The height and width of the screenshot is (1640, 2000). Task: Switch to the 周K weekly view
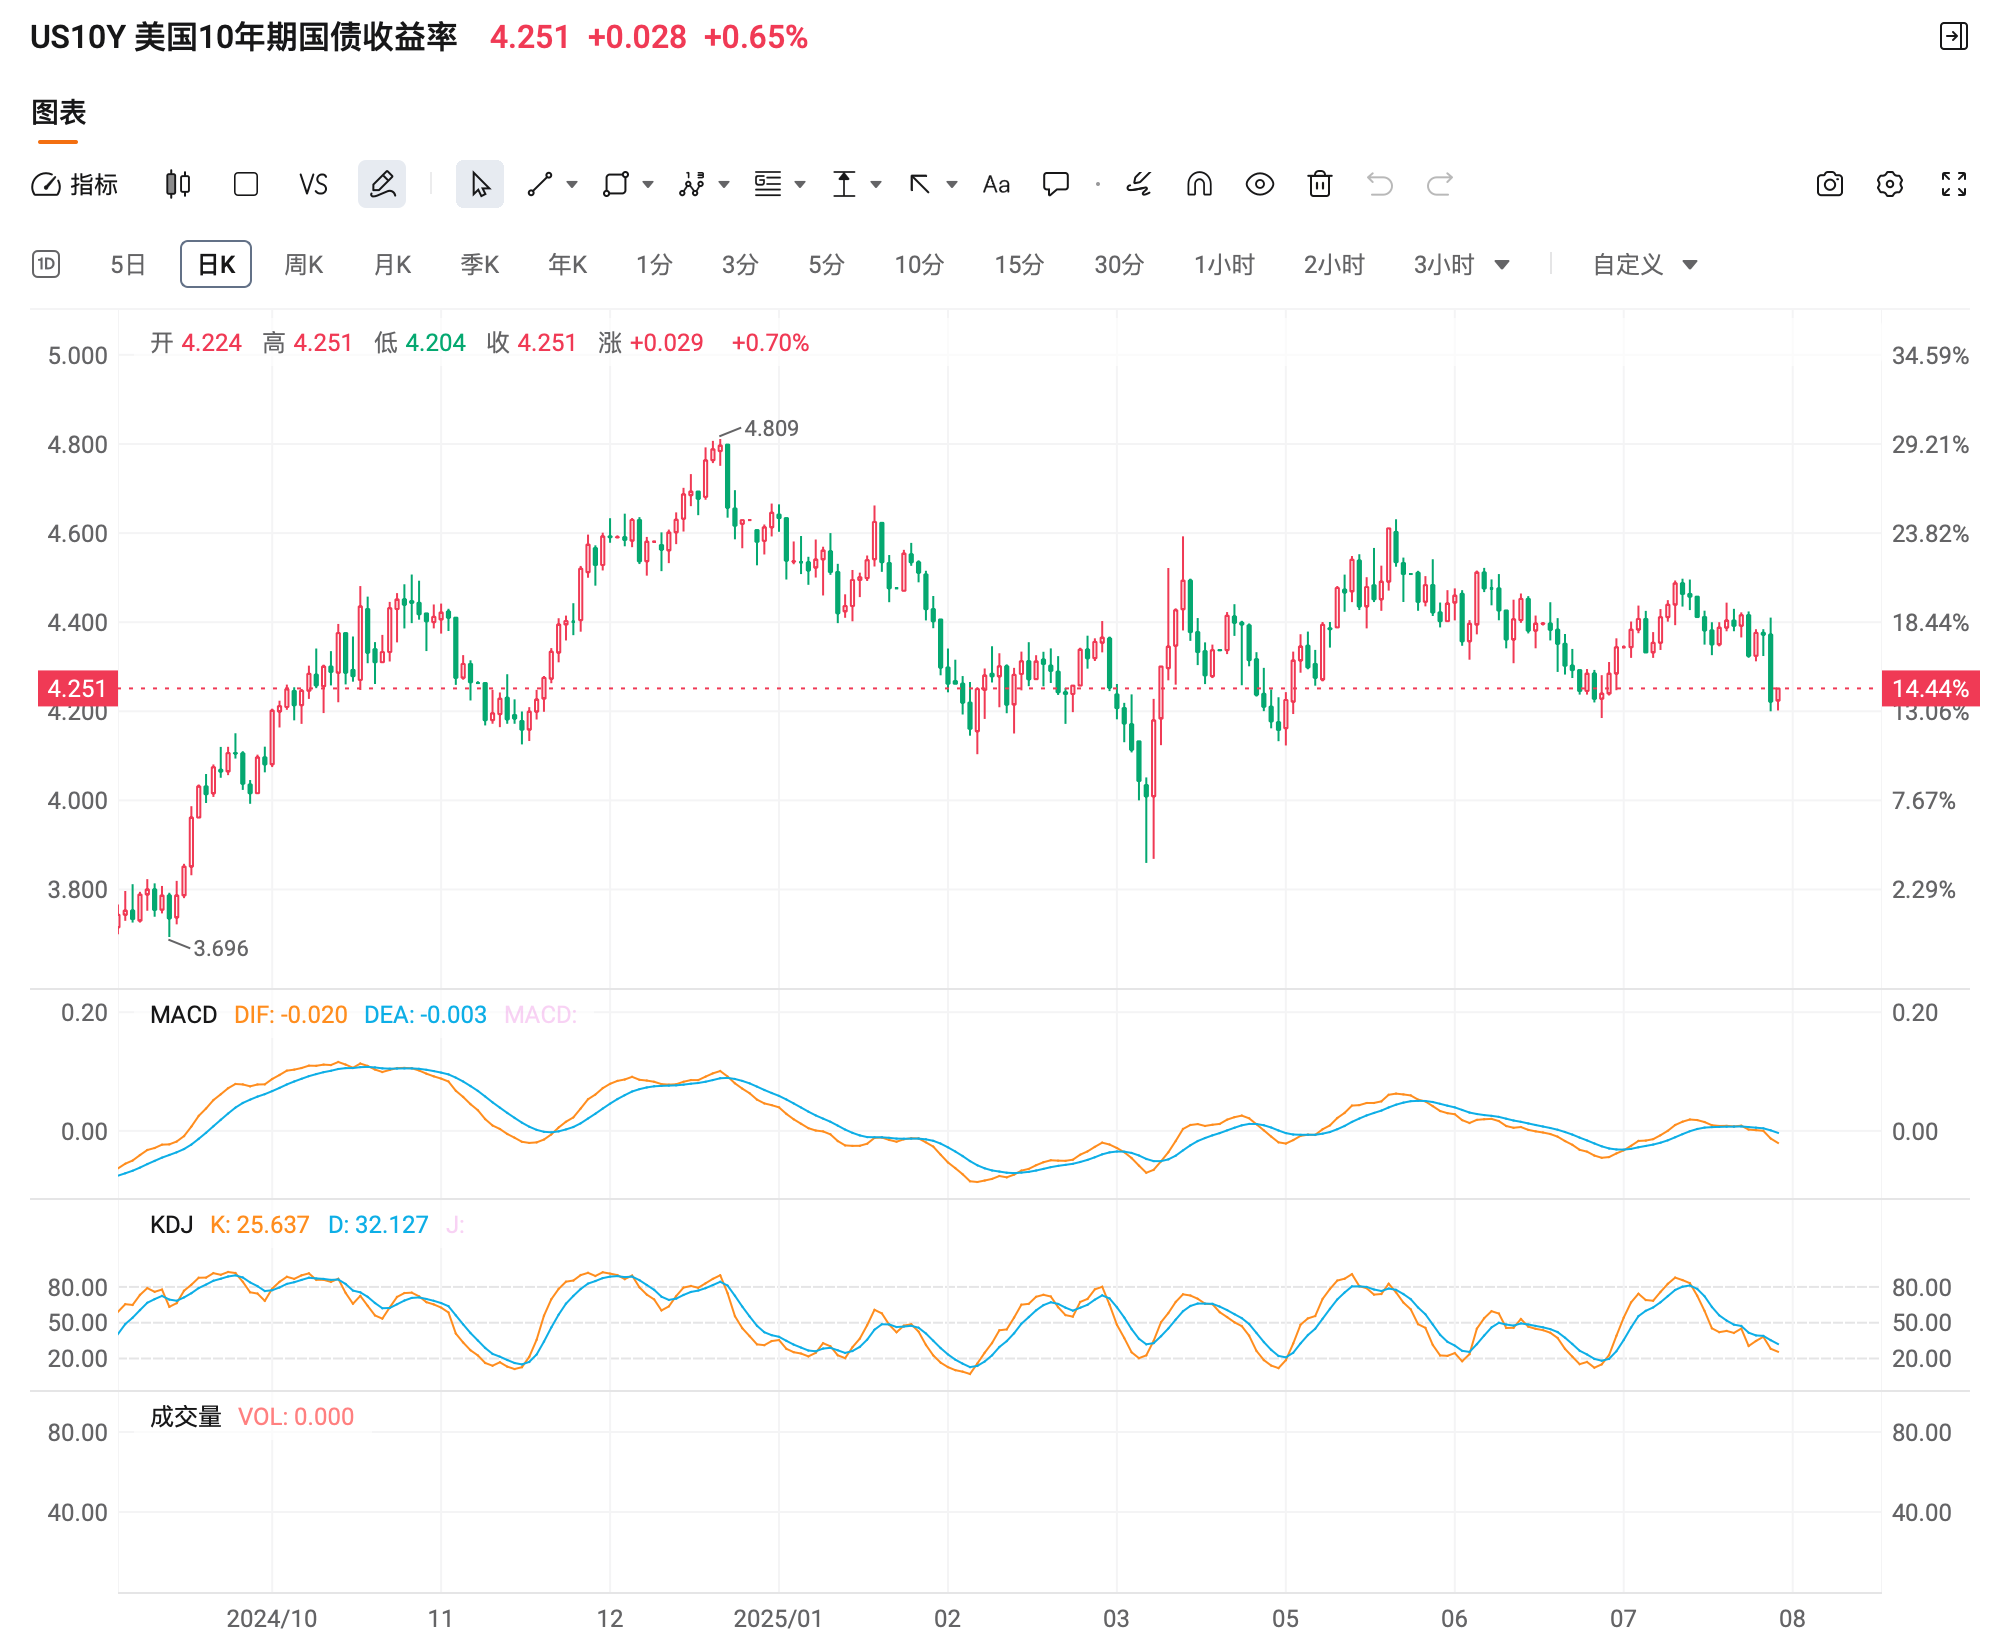(x=303, y=264)
